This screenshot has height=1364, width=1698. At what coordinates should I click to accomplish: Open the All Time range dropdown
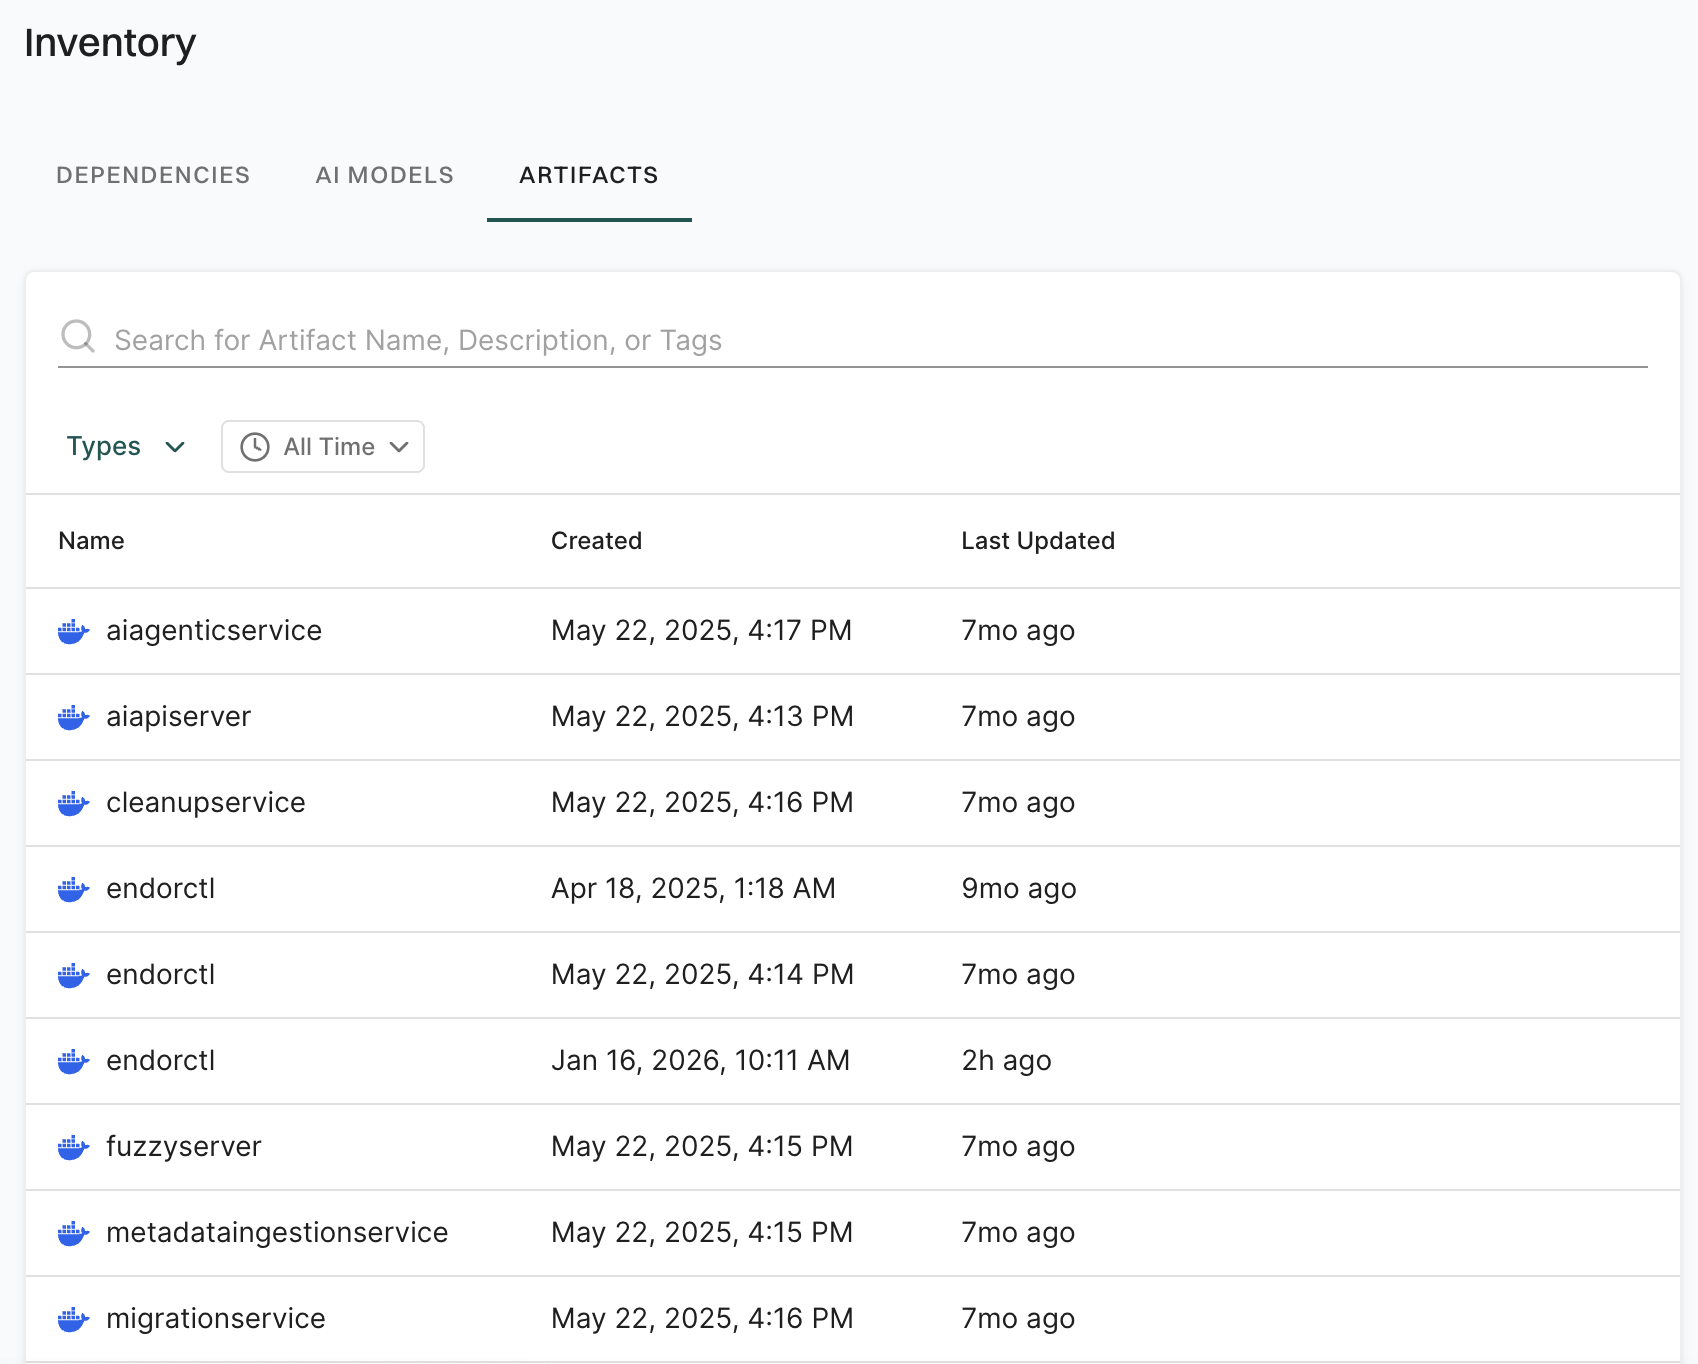click(x=323, y=447)
